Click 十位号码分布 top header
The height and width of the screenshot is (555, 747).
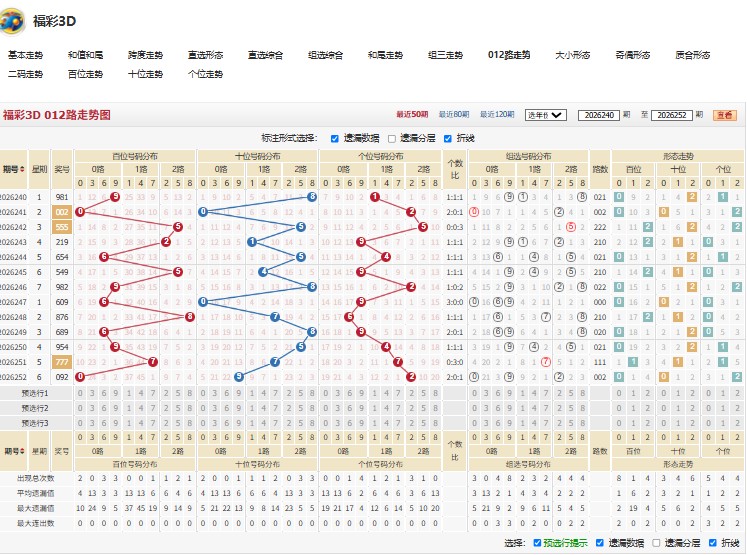(x=258, y=156)
